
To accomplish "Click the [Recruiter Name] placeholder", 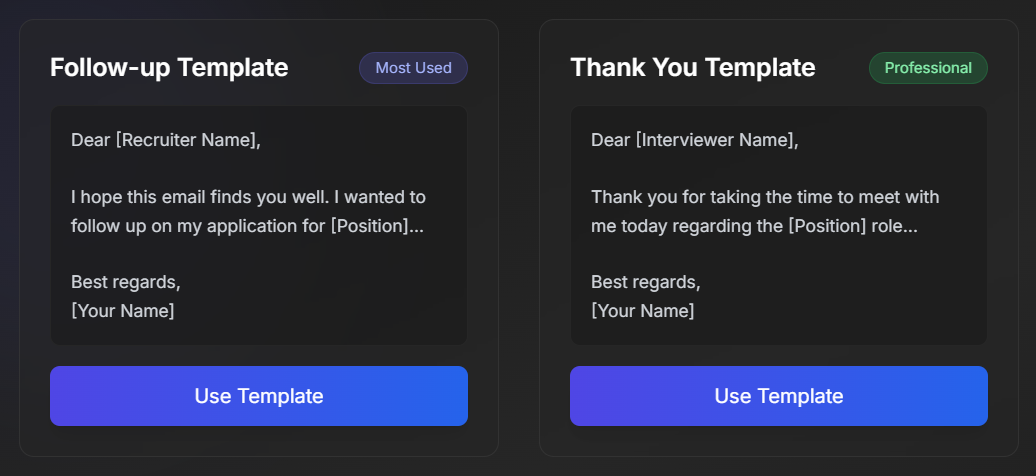I will (x=186, y=140).
